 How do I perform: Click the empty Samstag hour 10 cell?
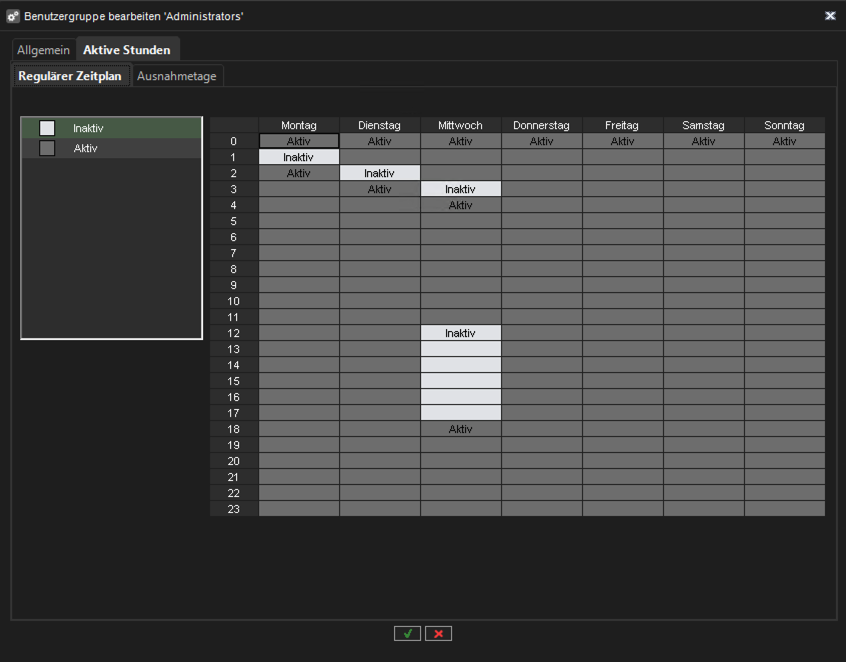703,300
